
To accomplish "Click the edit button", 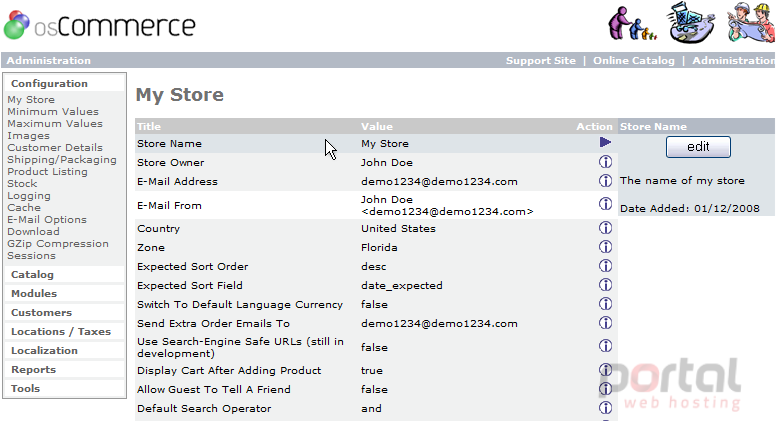I will (x=698, y=147).
